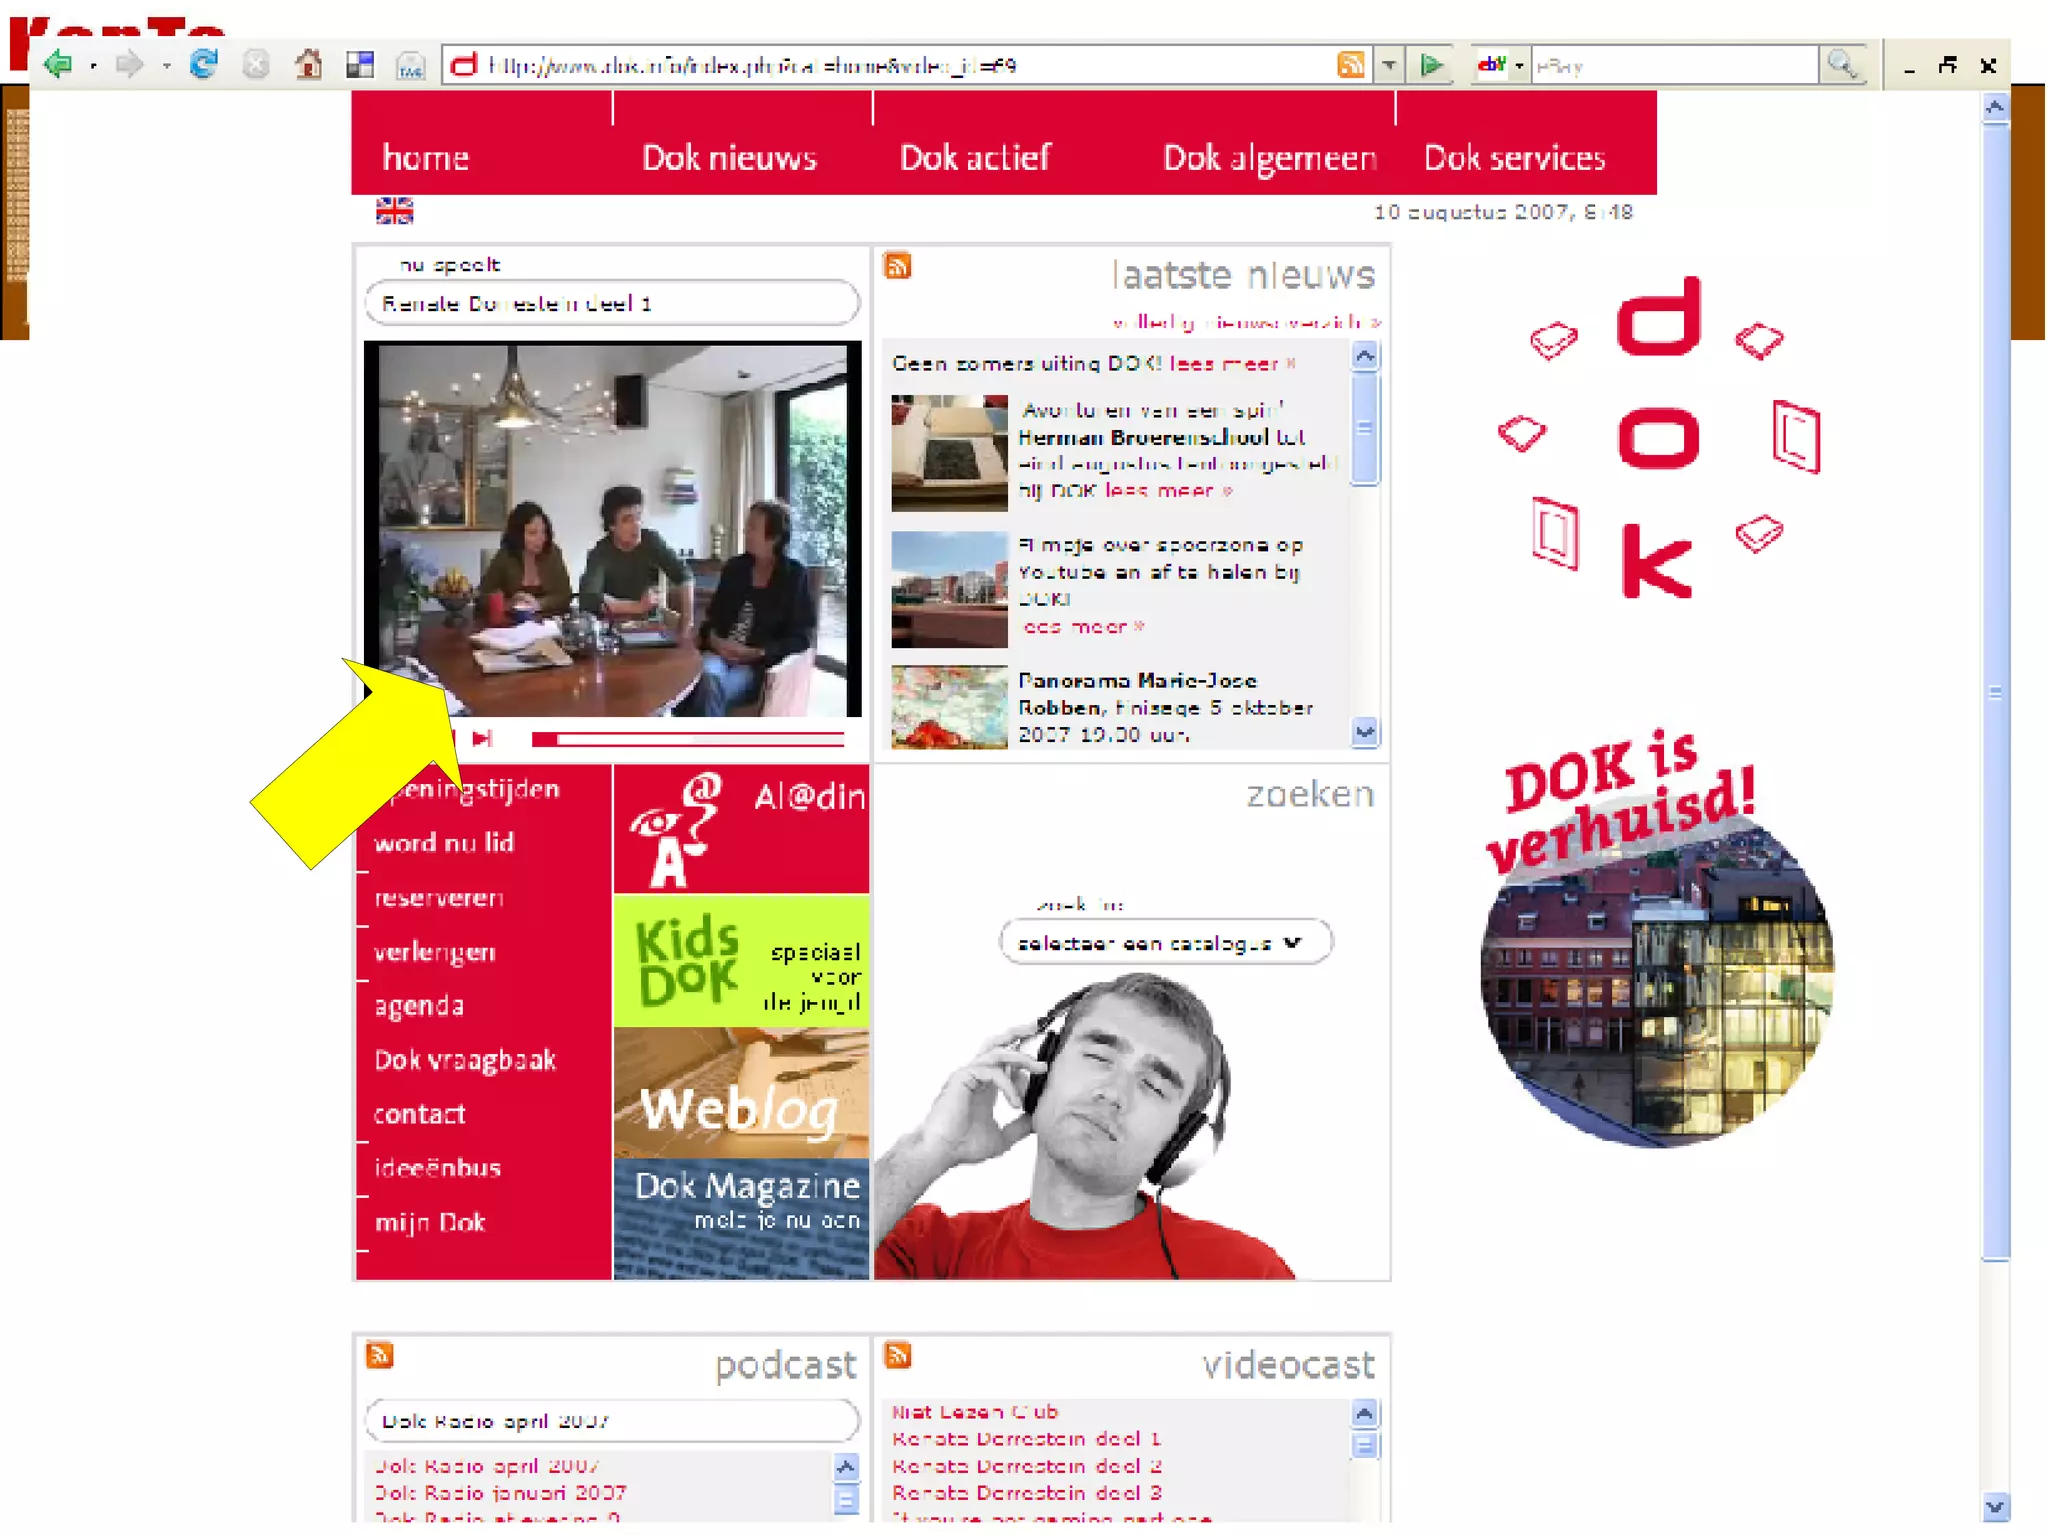Open 'selecteer een catalogus' dropdown
Viewport: 2048px width, 1535px height.
tap(1164, 942)
